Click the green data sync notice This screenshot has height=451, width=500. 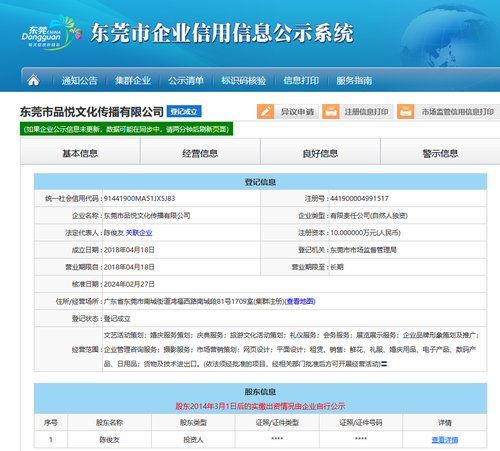[126, 129]
